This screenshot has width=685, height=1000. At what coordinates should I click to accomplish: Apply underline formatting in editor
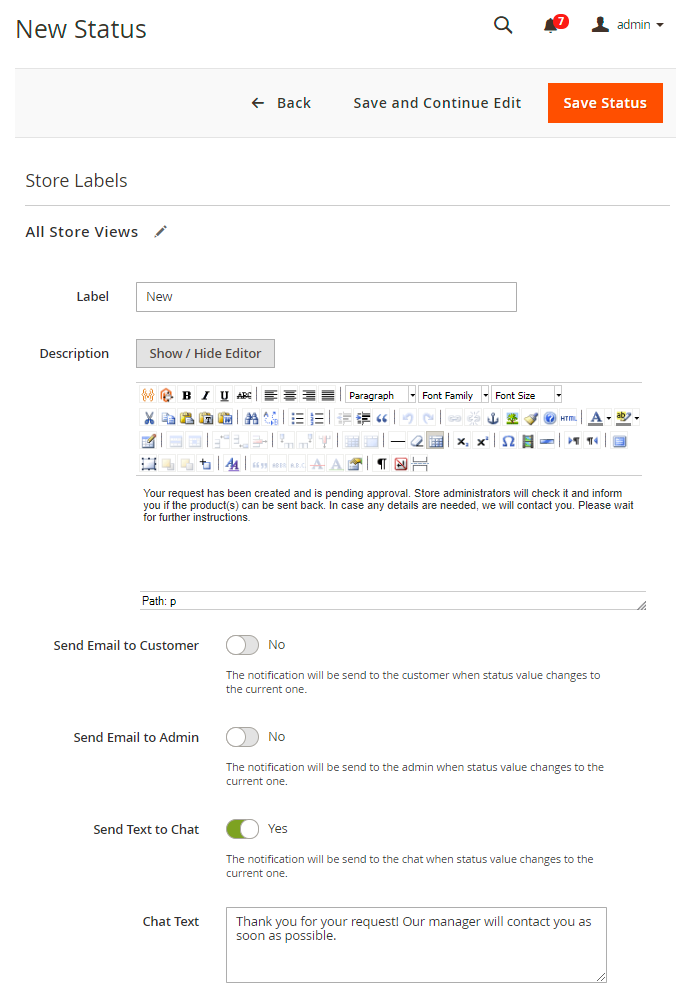pyautogui.click(x=225, y=395)
